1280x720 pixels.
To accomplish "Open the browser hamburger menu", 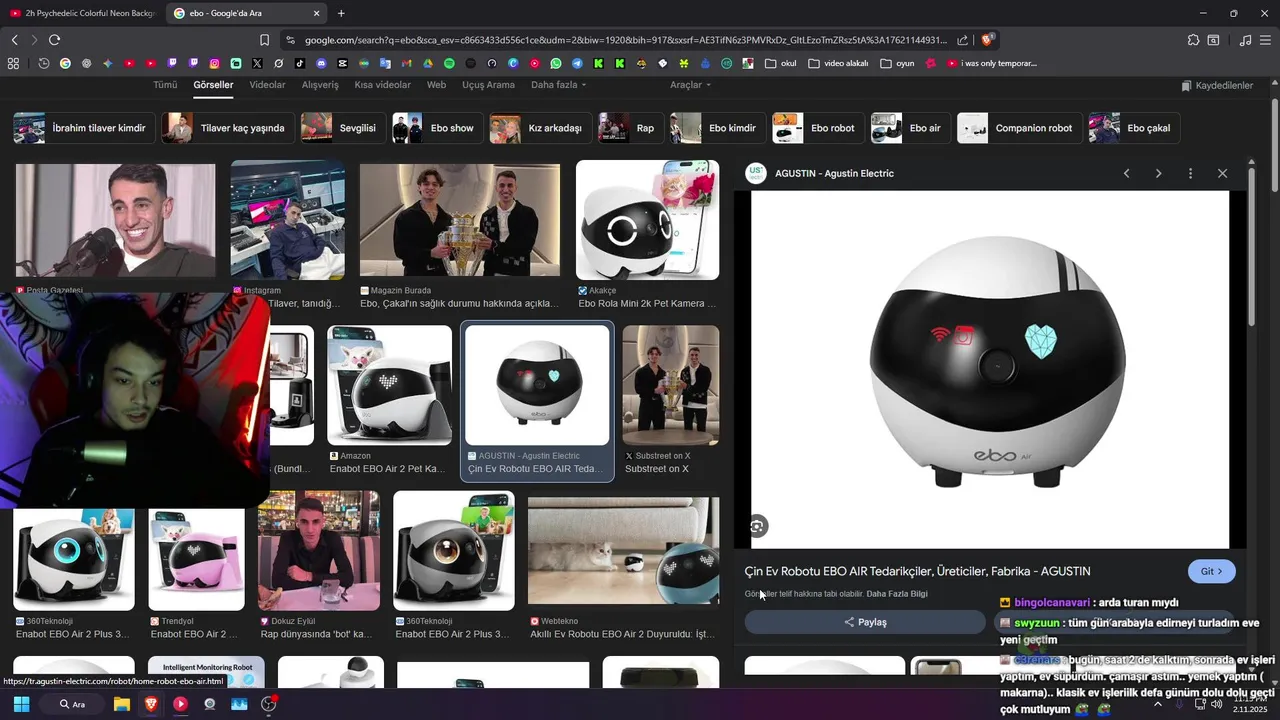I will pyautogui.click(x=1266, y=40).
